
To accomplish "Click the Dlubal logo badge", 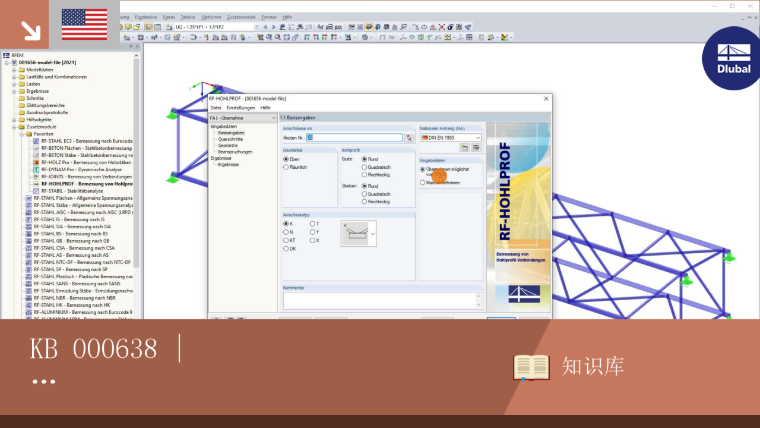I will tap(731, 58).
